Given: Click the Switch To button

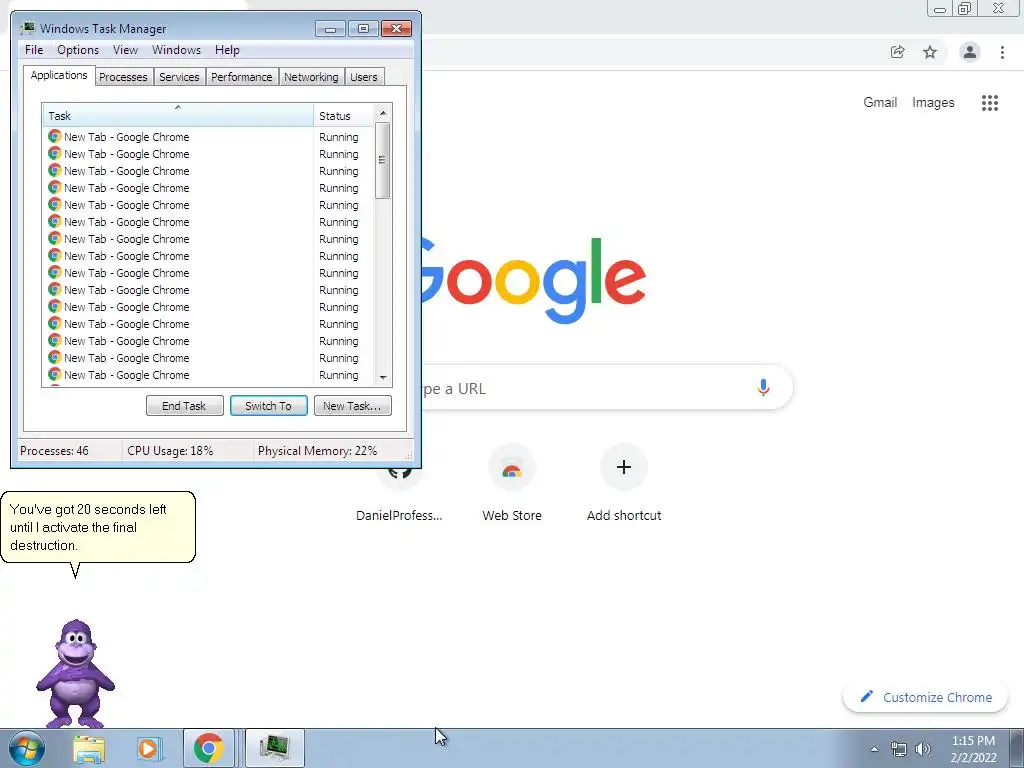Looking at the screenshot, I should tap(268, 406).
